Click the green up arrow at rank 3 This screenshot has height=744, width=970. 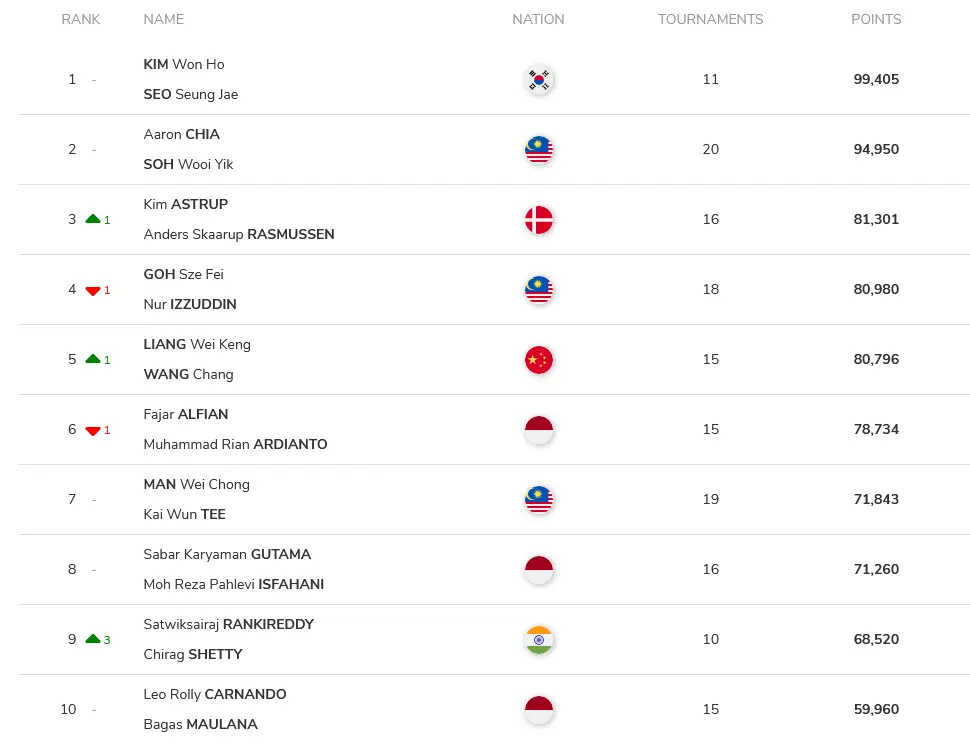point(93,219)
